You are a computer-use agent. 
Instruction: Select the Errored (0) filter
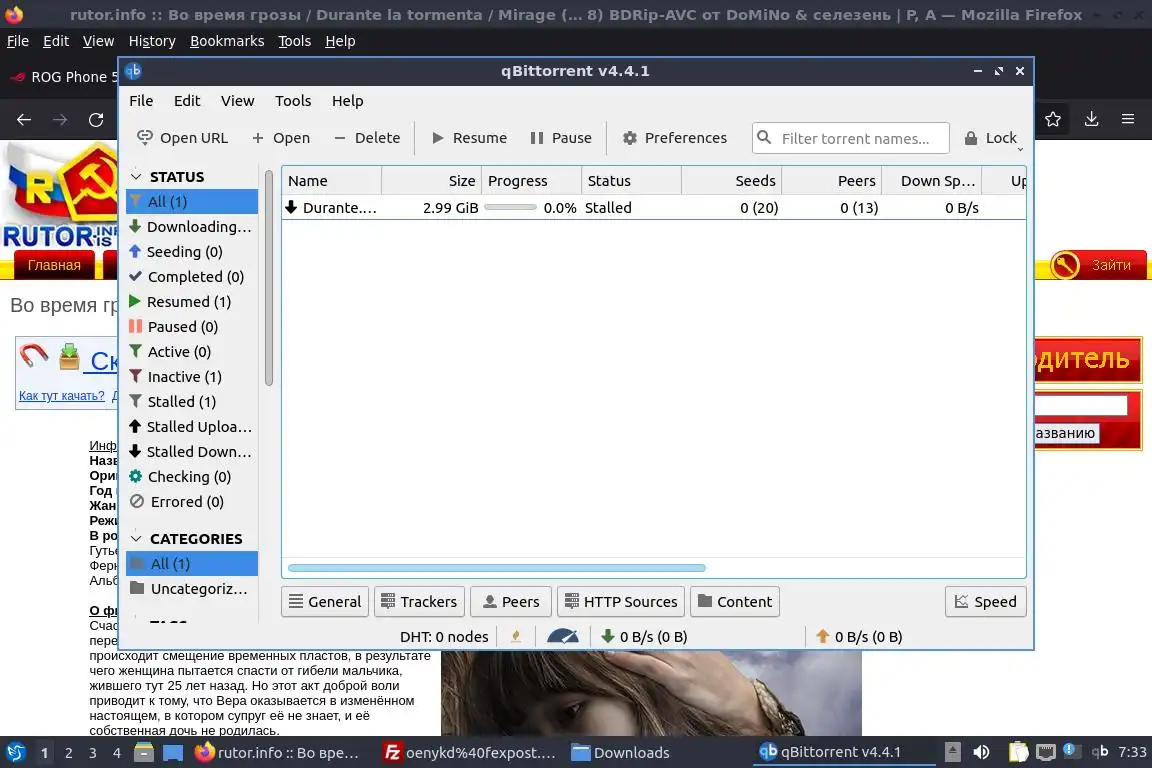(192, 501)
